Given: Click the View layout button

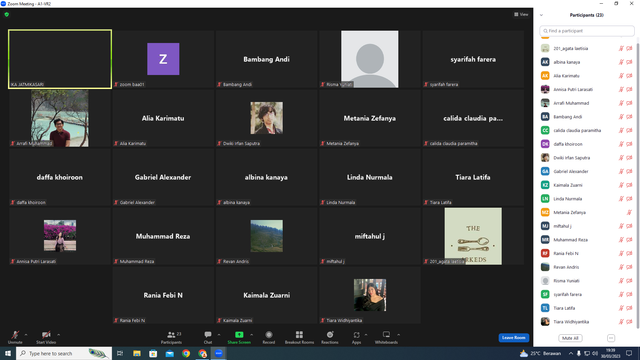Looking at the screenshot, I should pos(521,14).
